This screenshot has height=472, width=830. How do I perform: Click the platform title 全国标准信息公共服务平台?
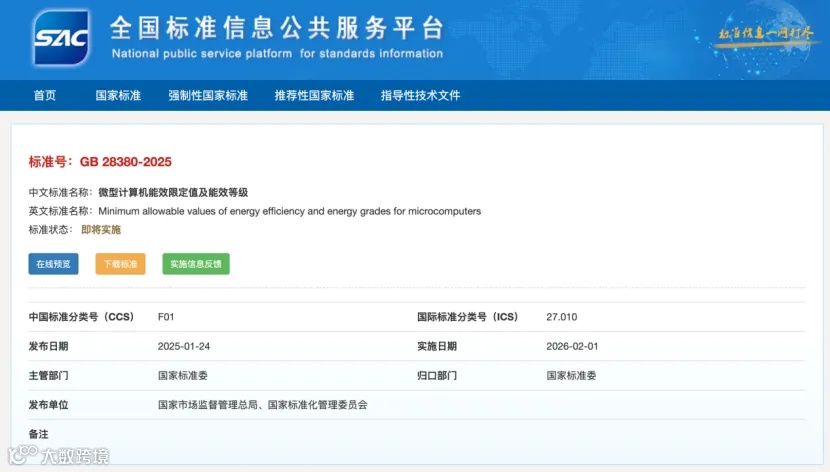[277, 28]
